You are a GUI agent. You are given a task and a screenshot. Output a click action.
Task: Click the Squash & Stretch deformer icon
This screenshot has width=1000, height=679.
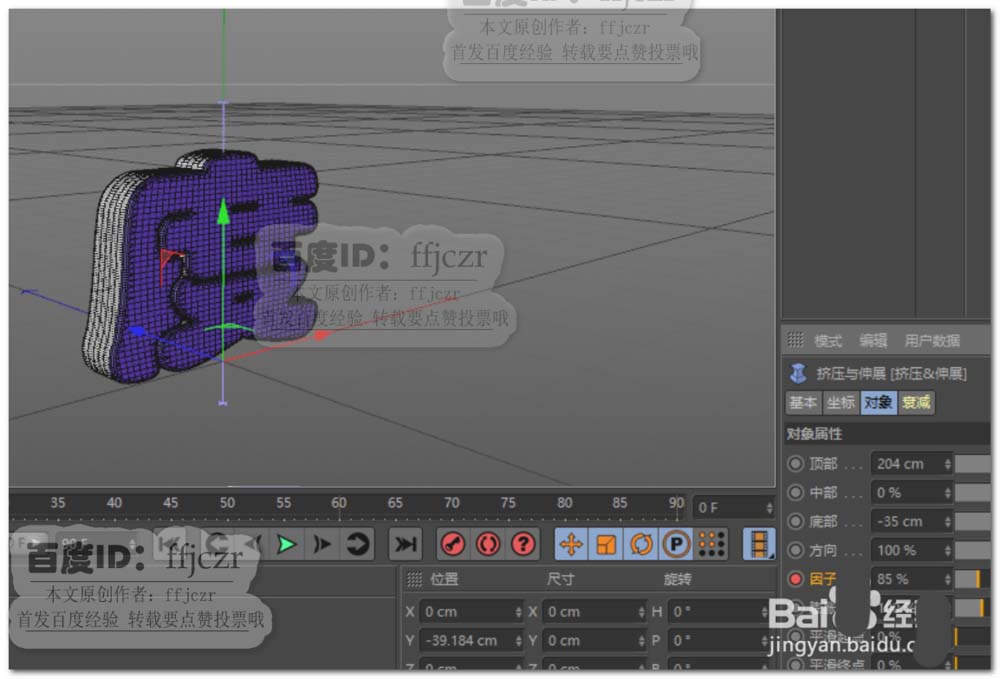798,373
